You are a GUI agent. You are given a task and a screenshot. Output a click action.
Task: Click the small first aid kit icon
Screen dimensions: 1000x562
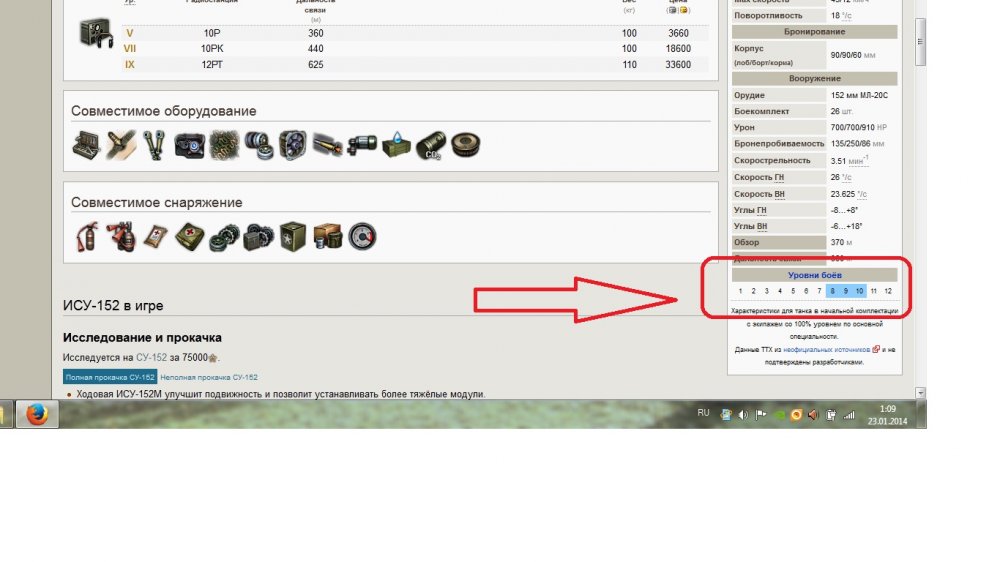pyautogui.click(x=155, y=237)
